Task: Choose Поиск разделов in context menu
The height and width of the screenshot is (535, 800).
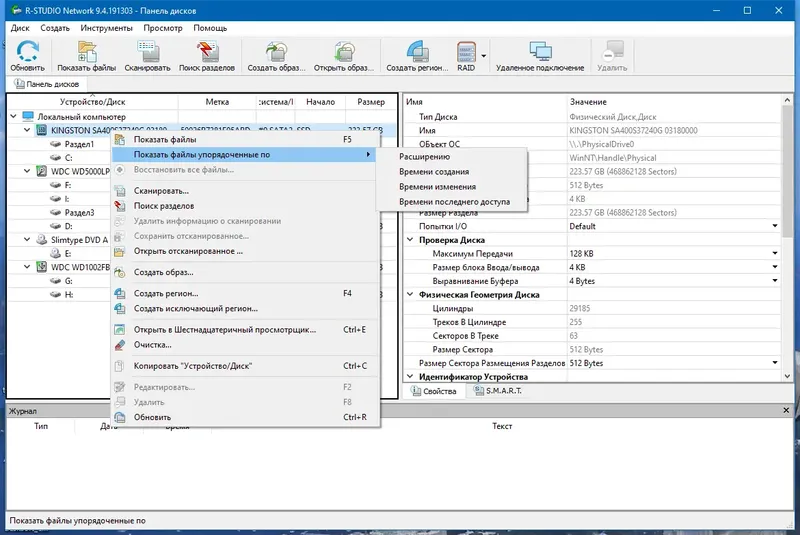Action: pyautogui.click(x=245, y=206)
